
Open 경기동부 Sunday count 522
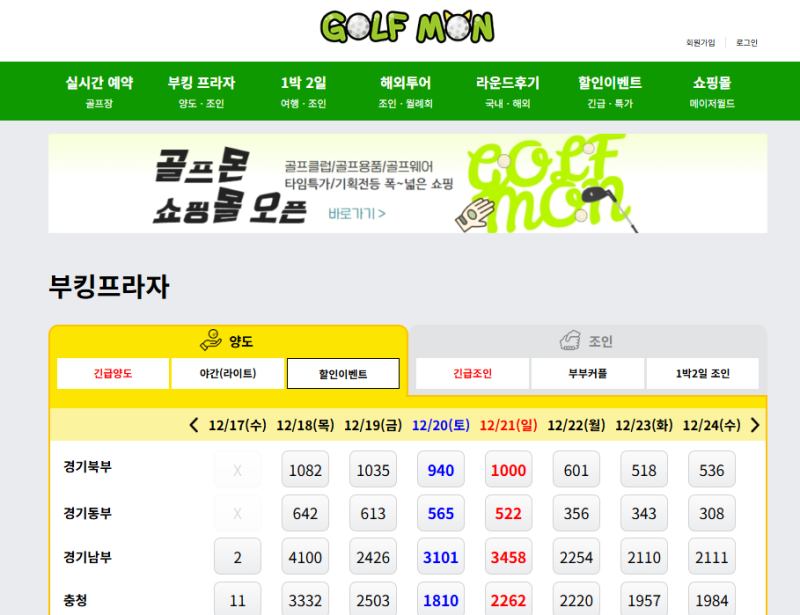coord(509,513)
